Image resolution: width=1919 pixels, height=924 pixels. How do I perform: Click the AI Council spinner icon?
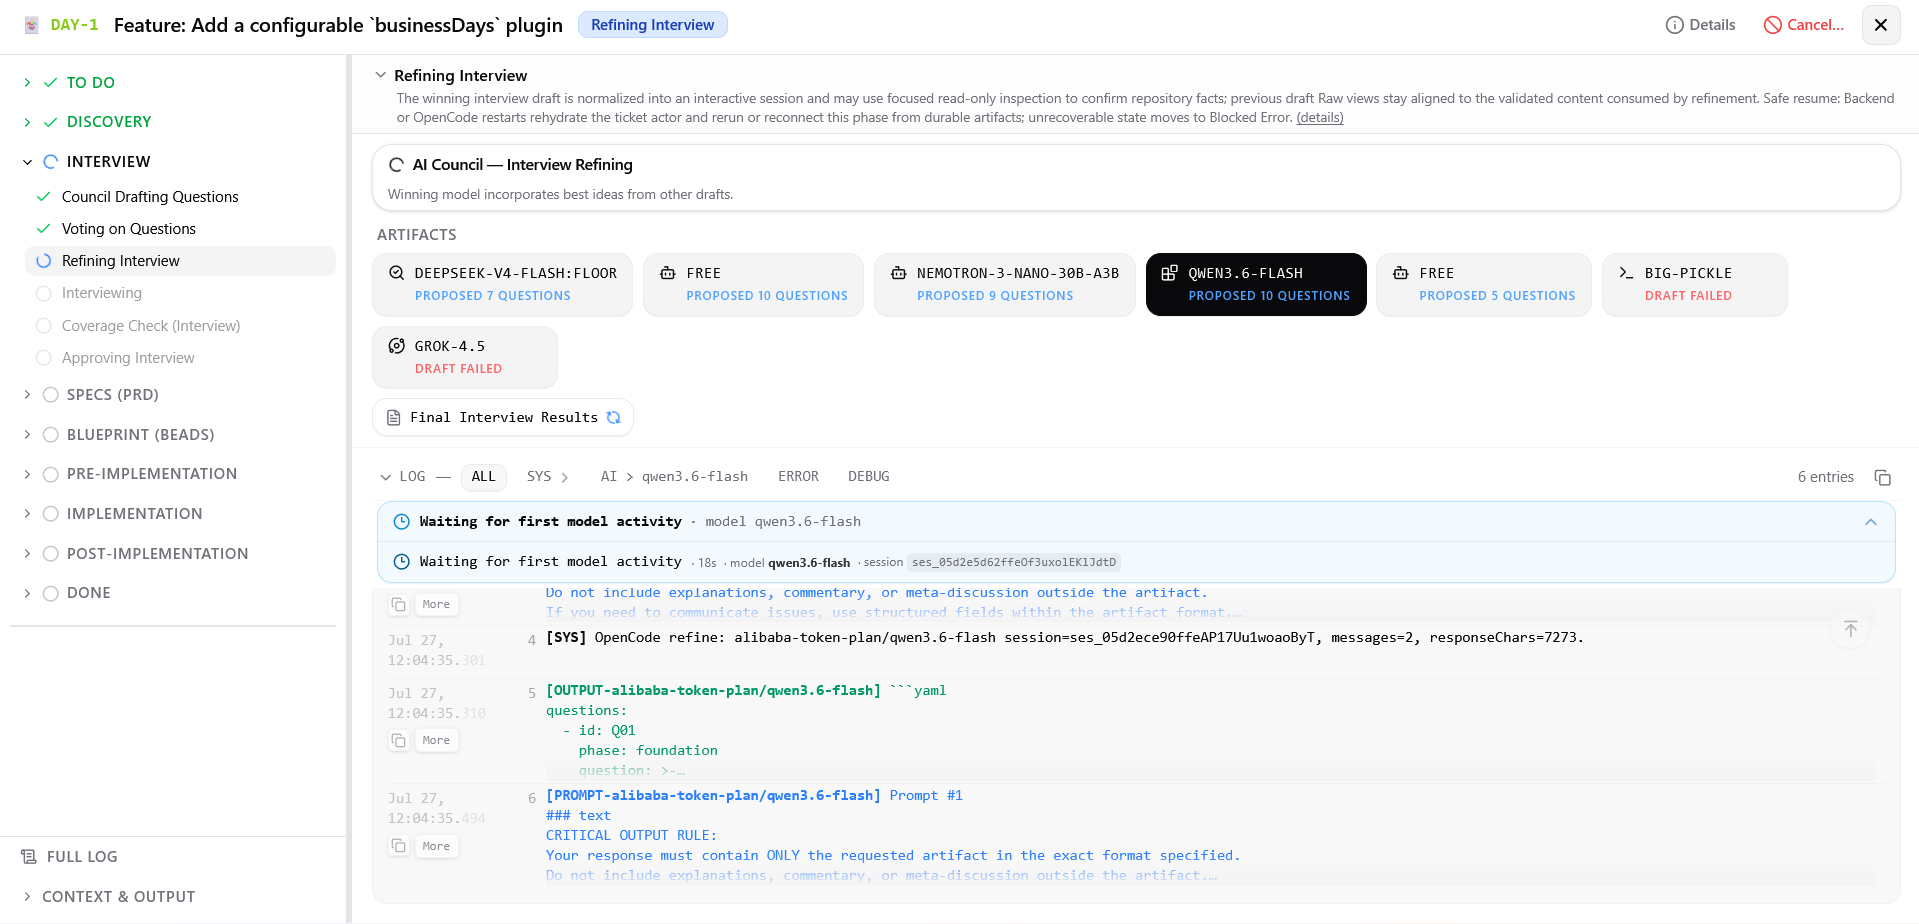pyautogui.click(x=397, y=165)
